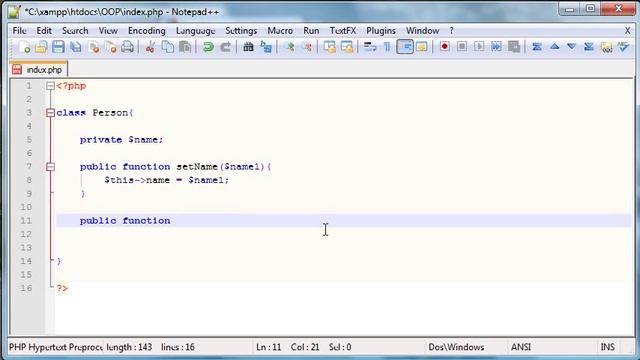This screenshot has height=360, width=640.
Task: Click the Print toolbar icon
Action: (x=128, y=47)
